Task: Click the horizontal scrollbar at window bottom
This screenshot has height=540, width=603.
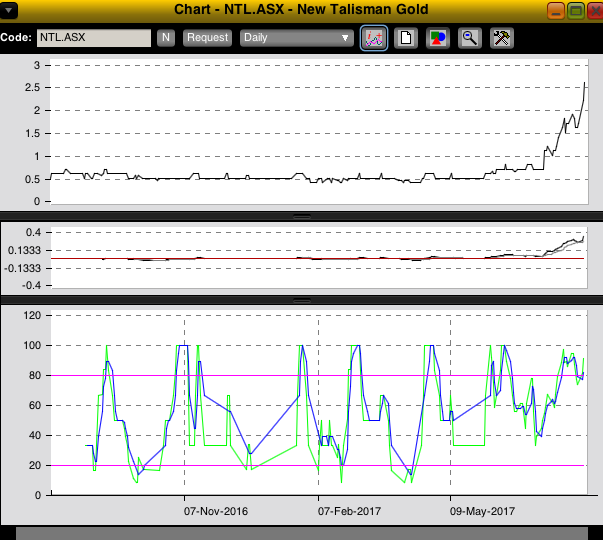Action: 302,534
